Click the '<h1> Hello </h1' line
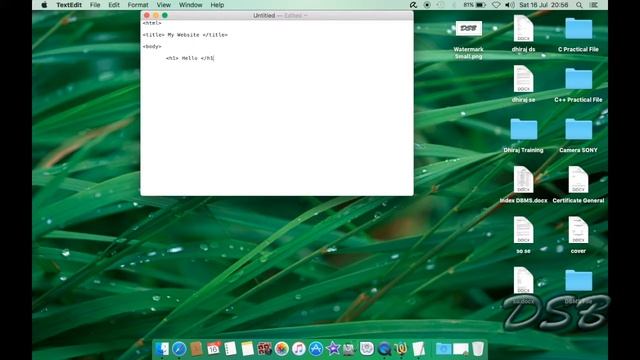640x360 pixels. [x=190, y=58]
